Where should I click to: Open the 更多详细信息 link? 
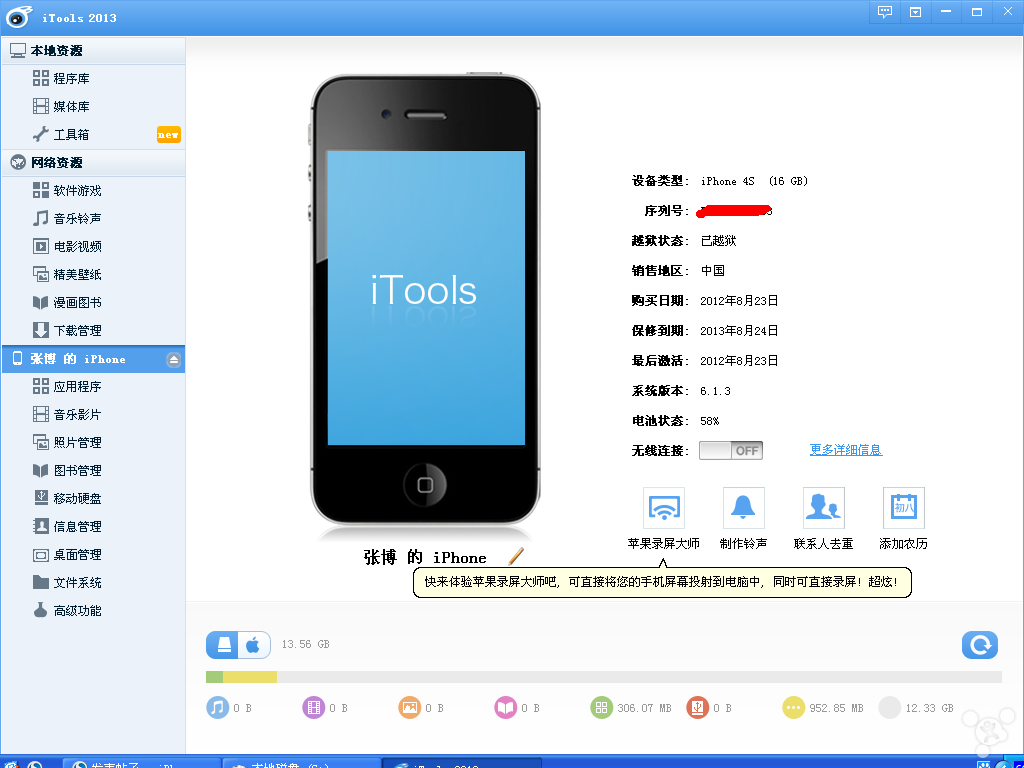(846, 450)
